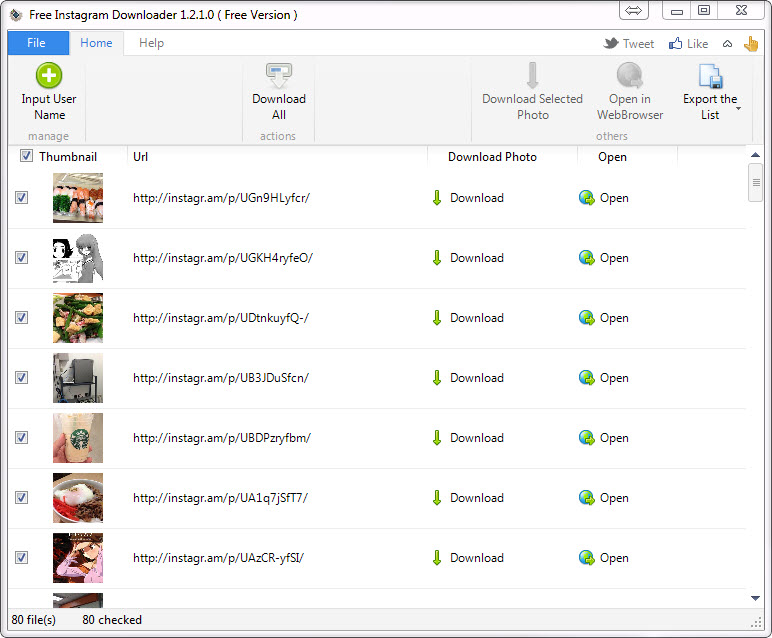
Task: Click the '80 checked' status text
Action: pyautogui.click(x=112, y=620)
